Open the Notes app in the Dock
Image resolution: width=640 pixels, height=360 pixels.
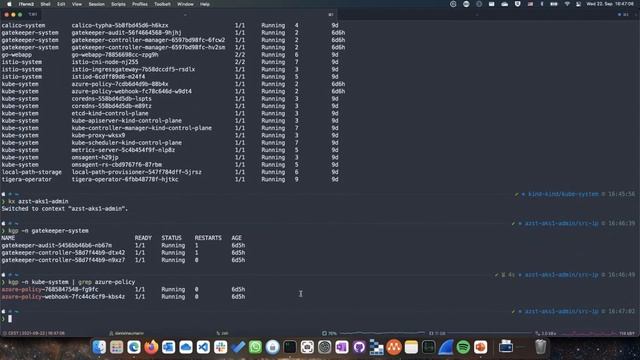click(x=411, y=347)
